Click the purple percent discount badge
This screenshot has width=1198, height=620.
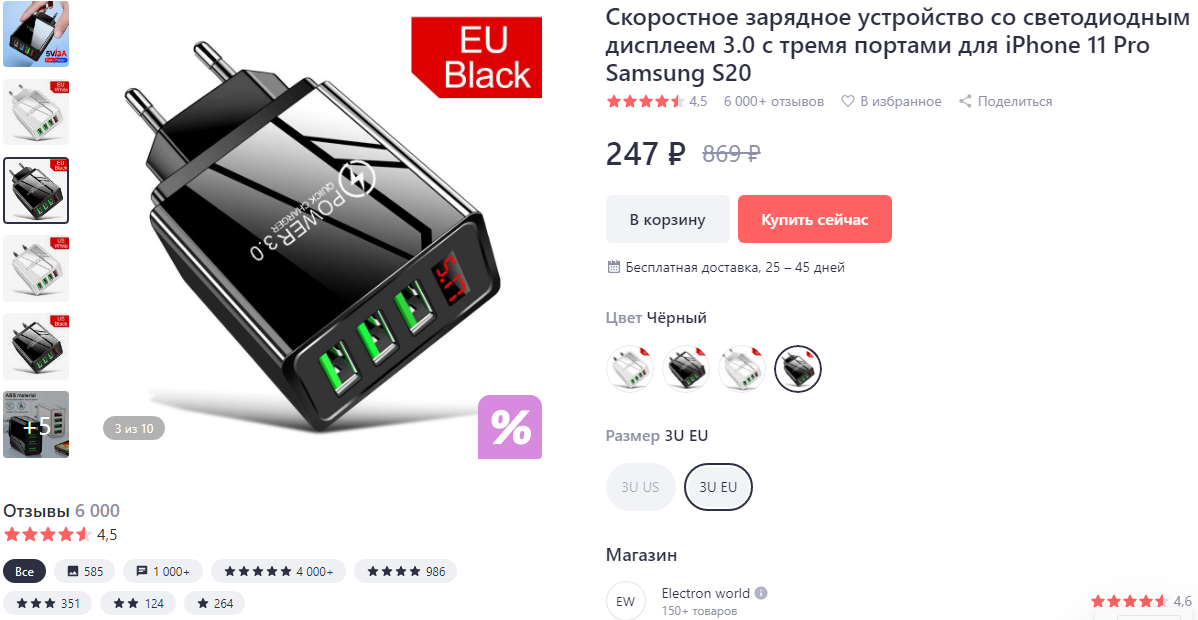(x=510, y=427)
